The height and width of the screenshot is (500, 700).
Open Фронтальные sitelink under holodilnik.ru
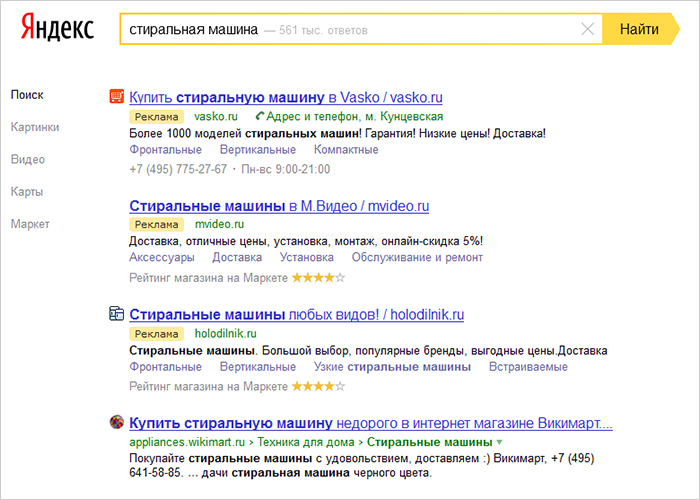point(165,367)
